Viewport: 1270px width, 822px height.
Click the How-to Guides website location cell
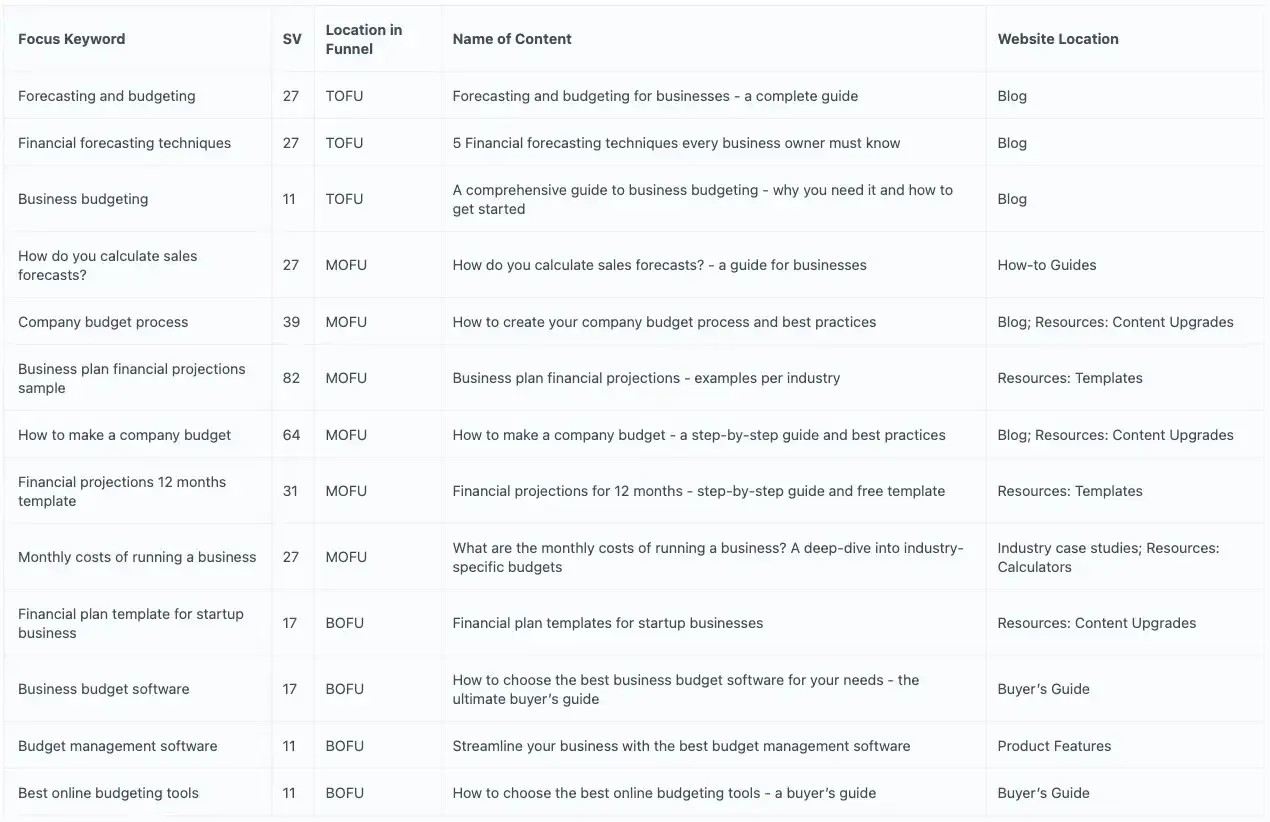[x=1047, y=265]
